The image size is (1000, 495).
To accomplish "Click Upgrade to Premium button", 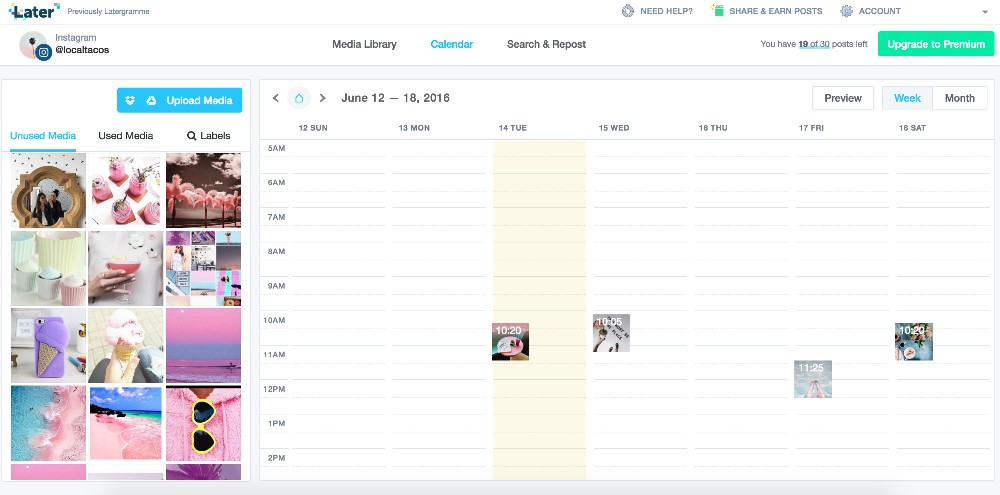I will pos(936,44).
